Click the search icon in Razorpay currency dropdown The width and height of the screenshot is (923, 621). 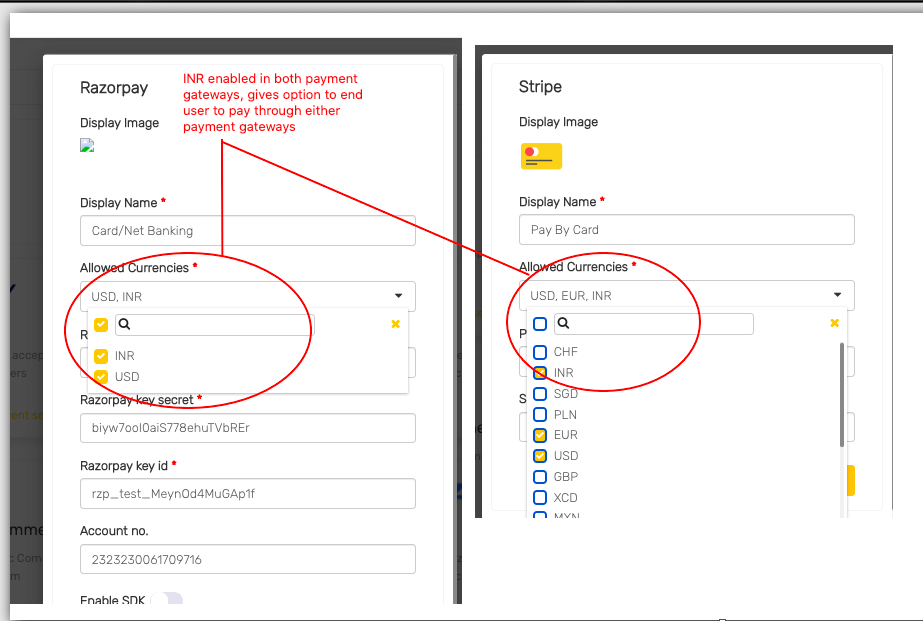point(124,324)
